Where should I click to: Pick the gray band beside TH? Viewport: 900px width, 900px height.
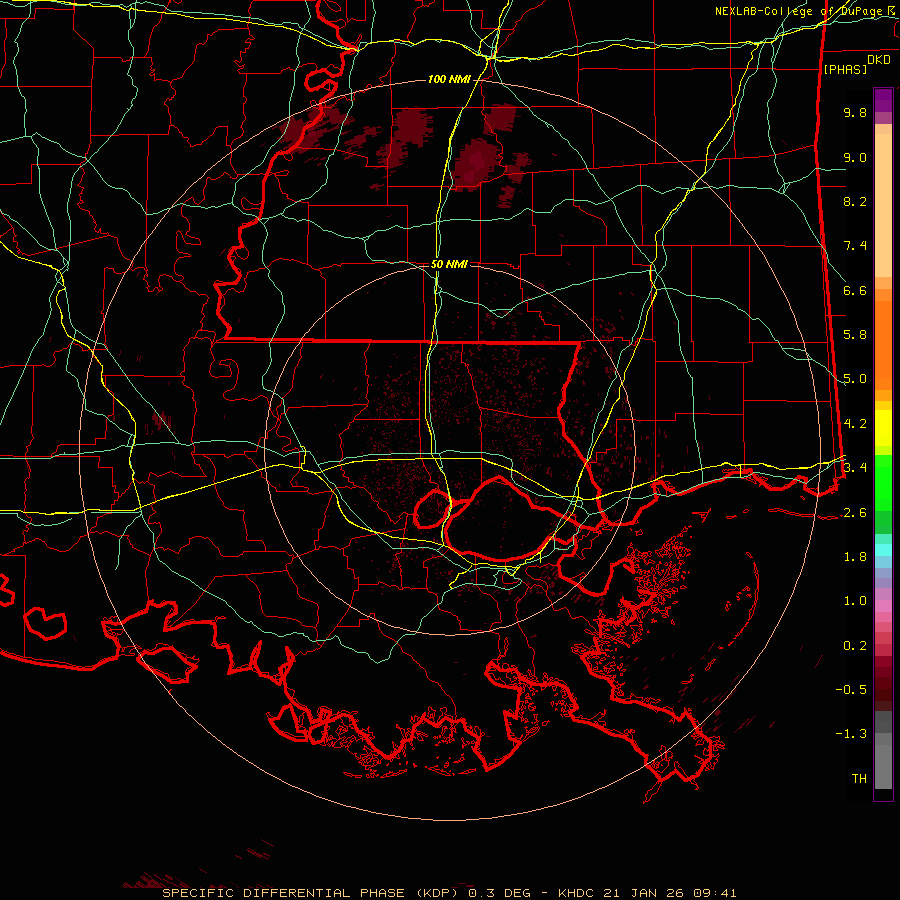coord(883,769)
